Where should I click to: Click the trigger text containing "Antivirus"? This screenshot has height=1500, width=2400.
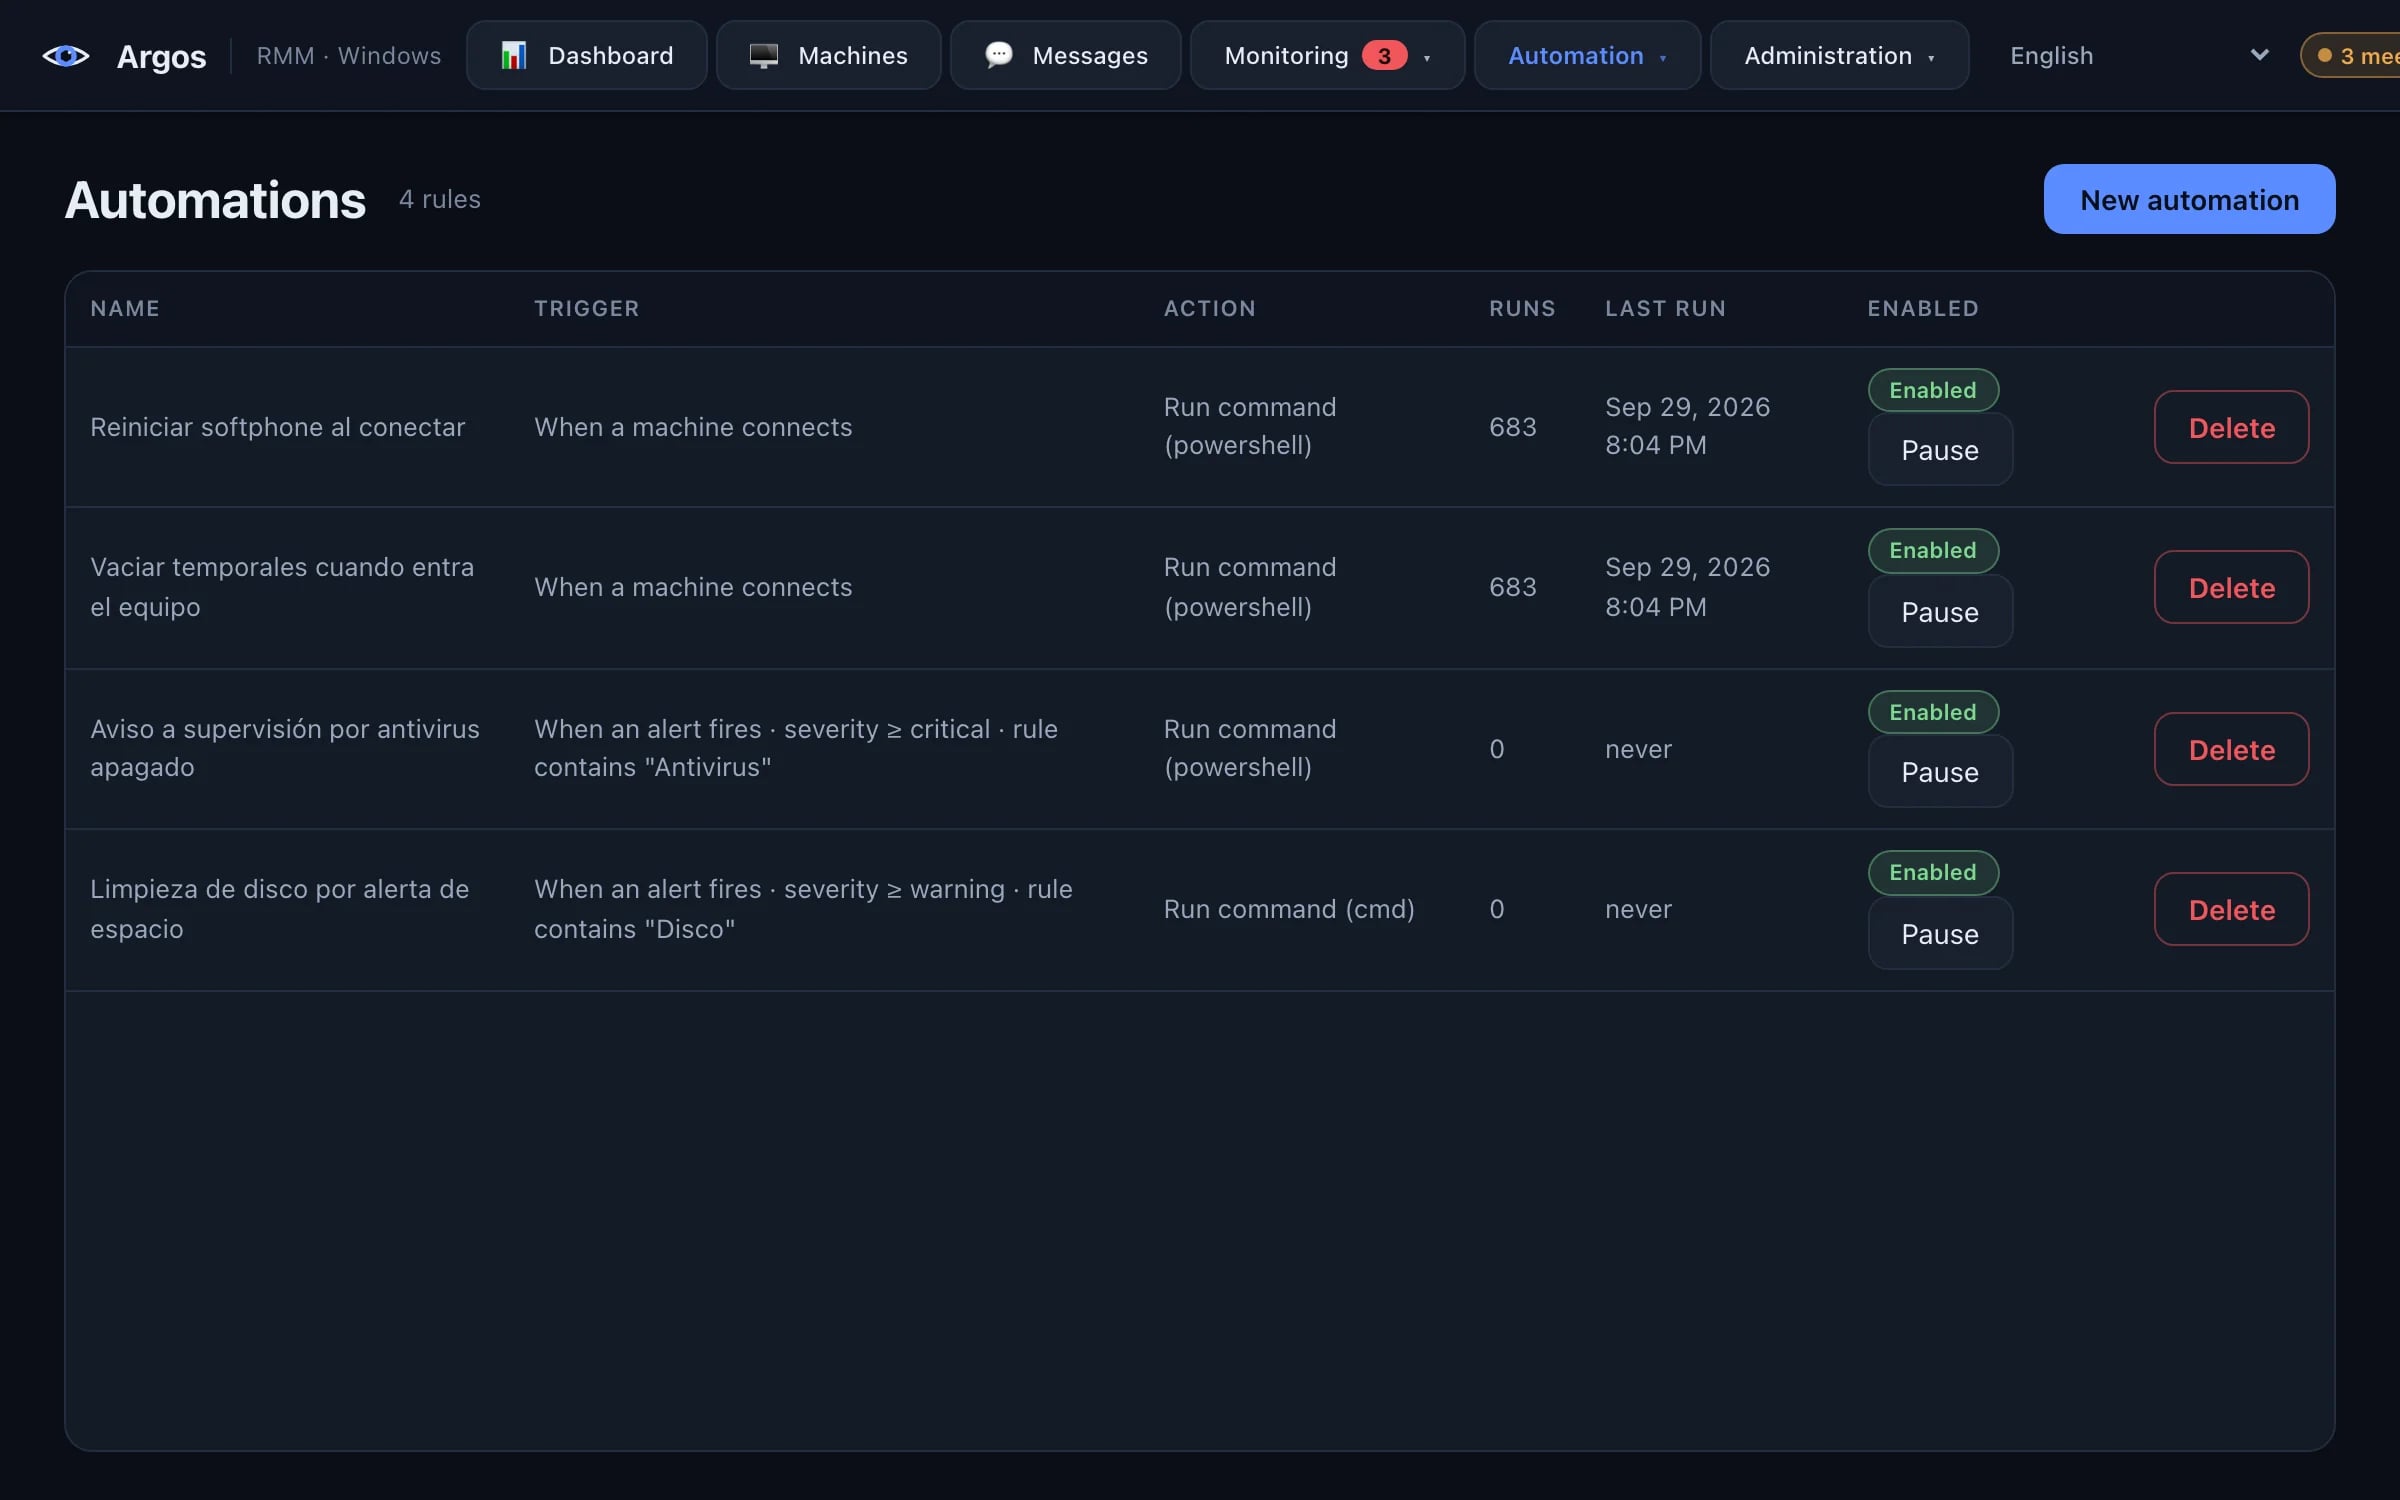(796, 748)
